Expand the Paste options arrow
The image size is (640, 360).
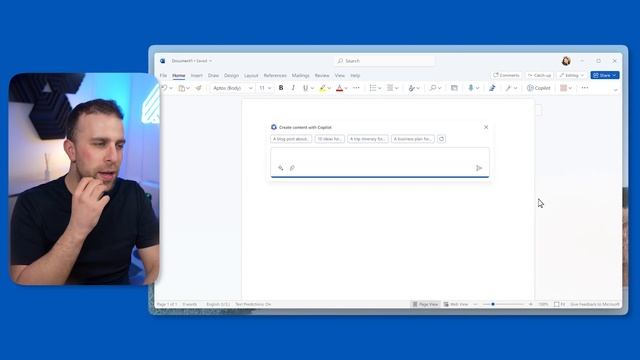(188, 88)
